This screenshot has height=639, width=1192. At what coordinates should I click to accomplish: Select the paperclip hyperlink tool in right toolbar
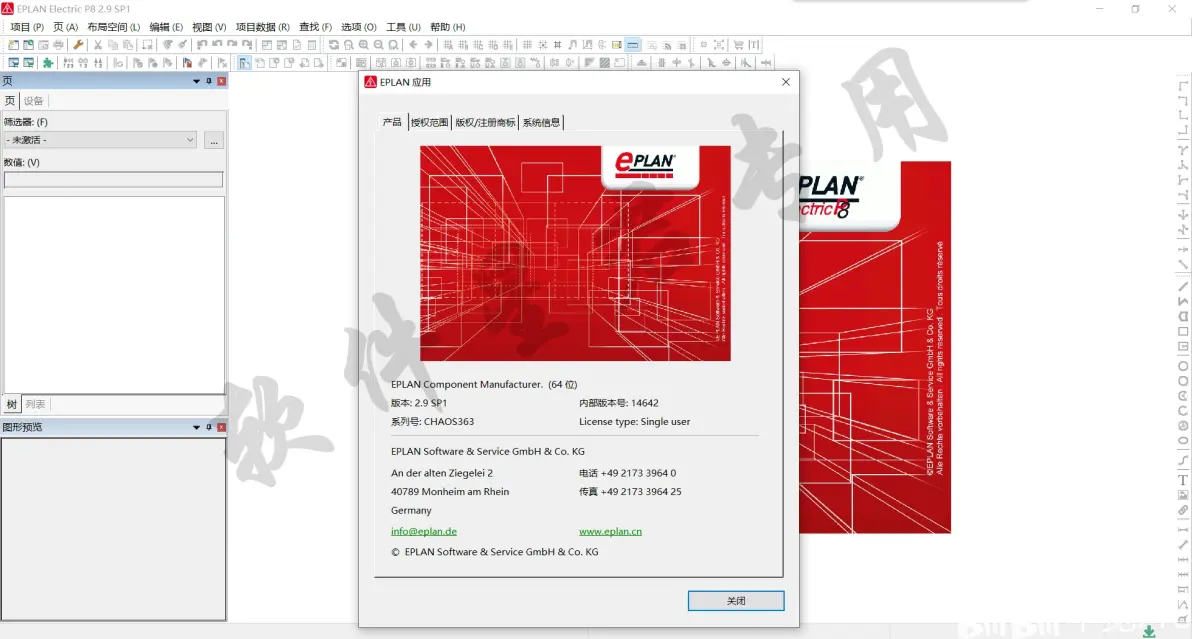coord(1183,511)
